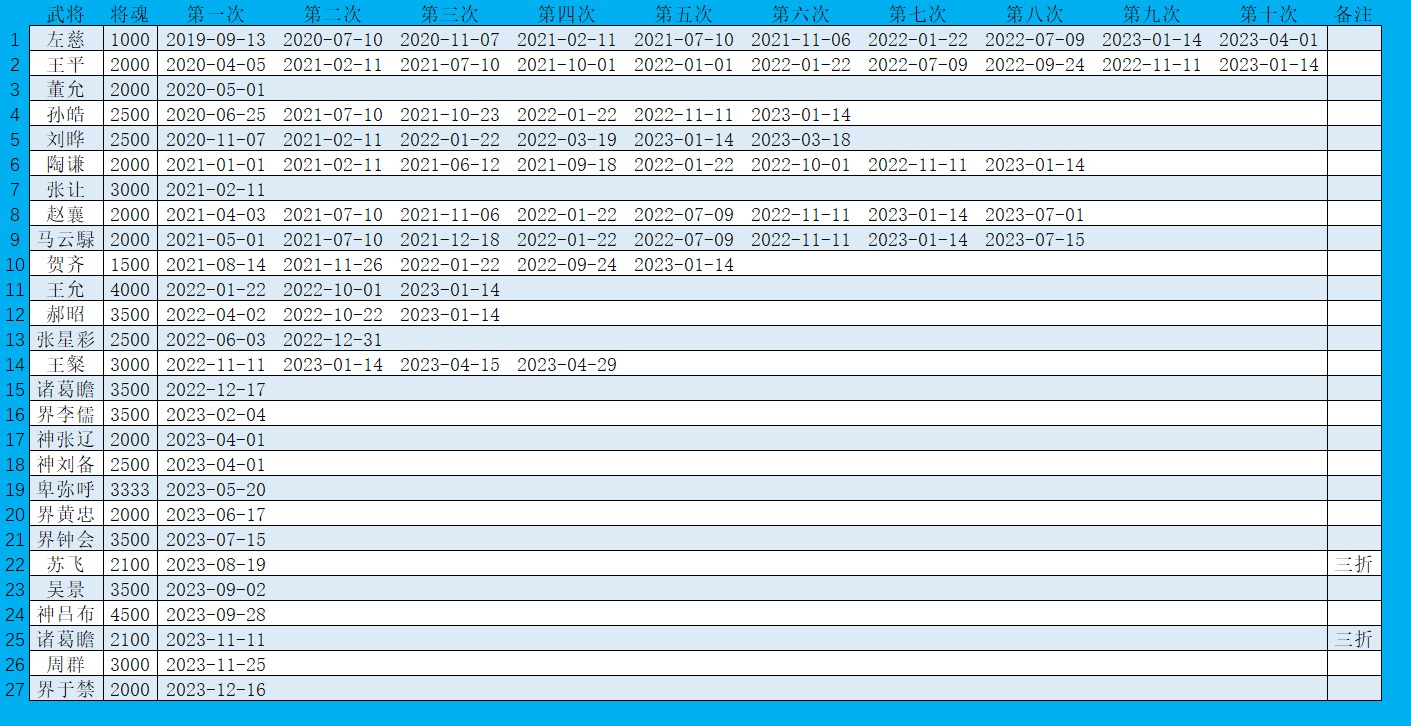Click the name cell 王粲
This screenshot has width=1411, height=726.
(x=66, y=365)
